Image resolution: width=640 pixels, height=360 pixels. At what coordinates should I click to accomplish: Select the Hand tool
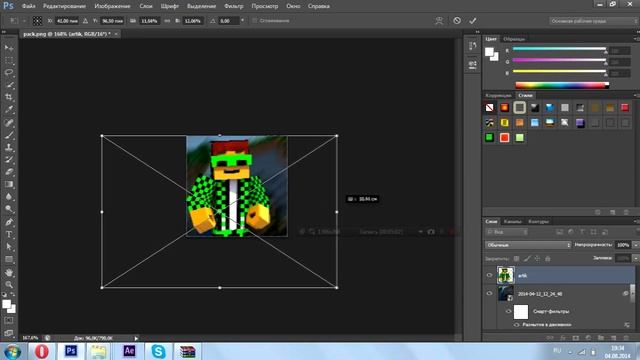pyautogui.click(x=9, y=273)
